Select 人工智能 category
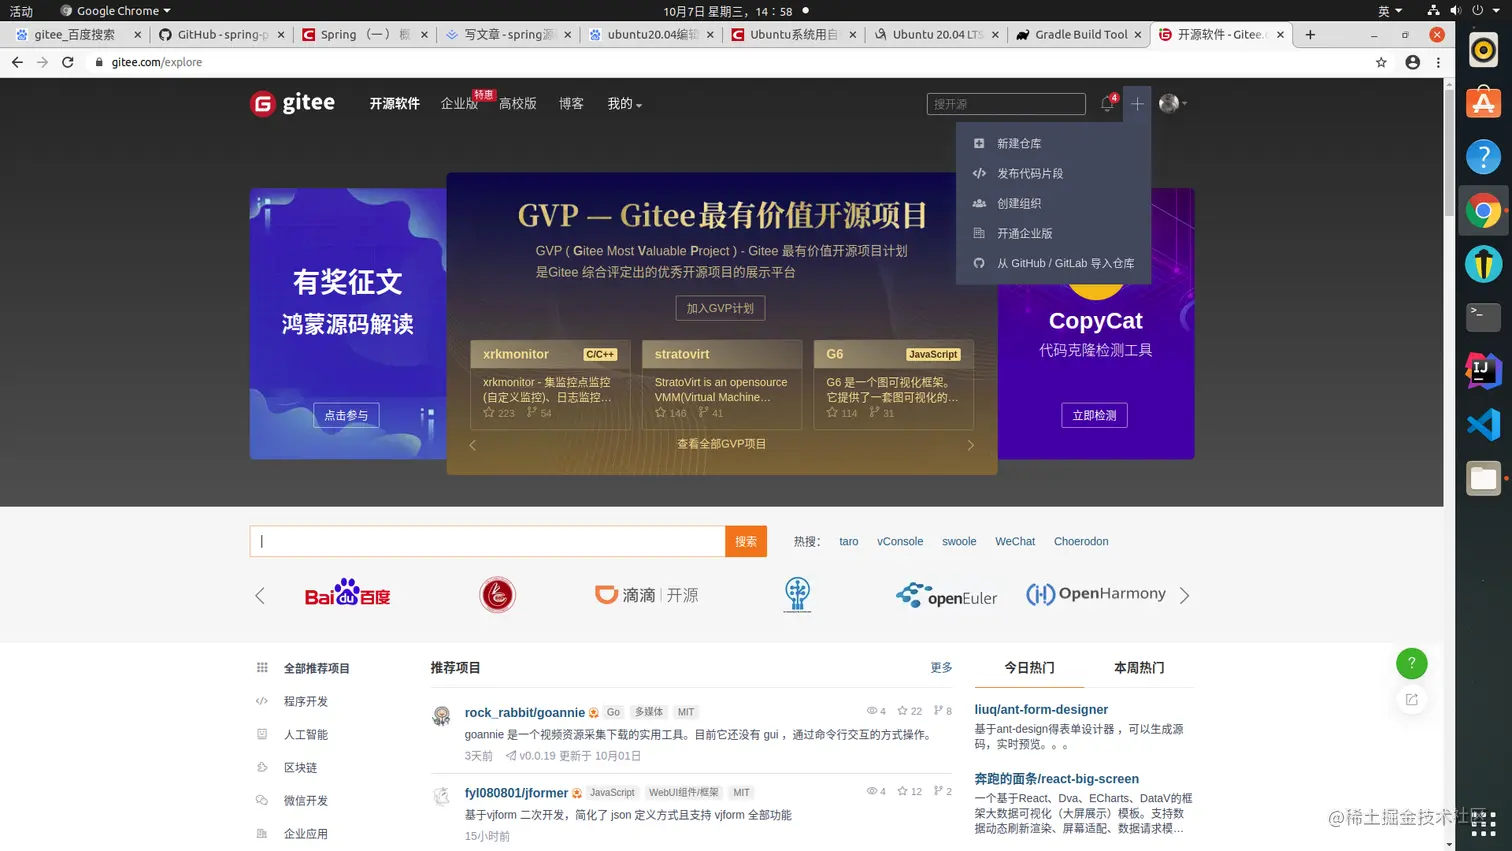Image resolution: width=1512 pixels, height=851 pixels. 305,734
